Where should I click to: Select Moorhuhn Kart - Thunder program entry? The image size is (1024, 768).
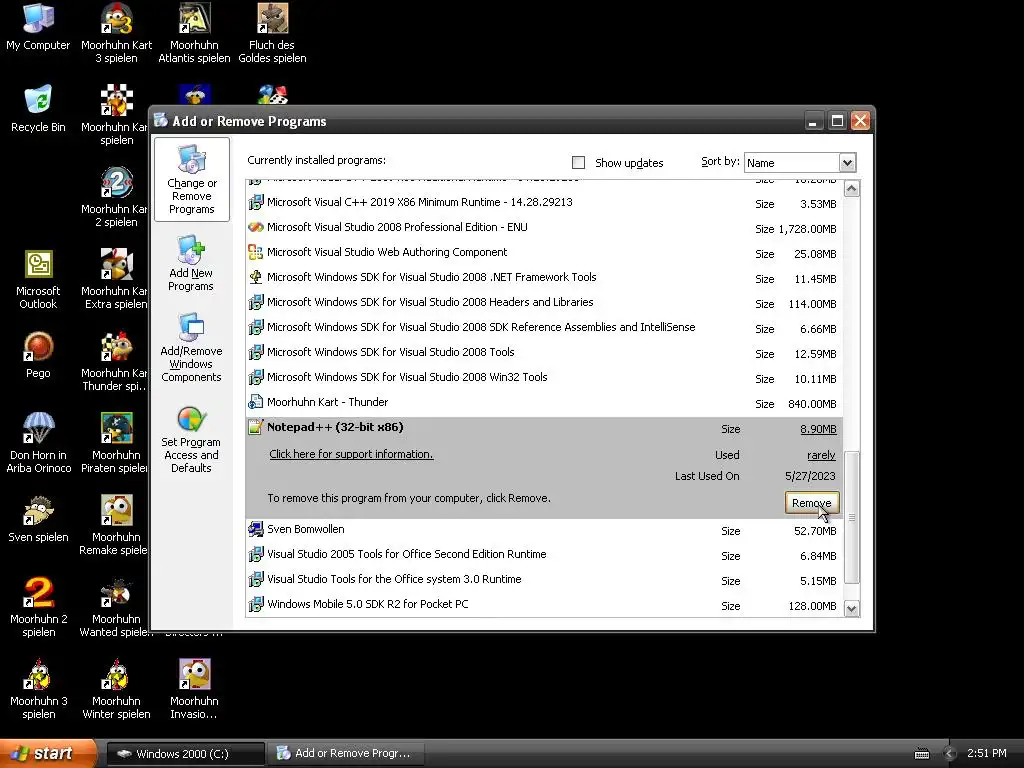545,403
